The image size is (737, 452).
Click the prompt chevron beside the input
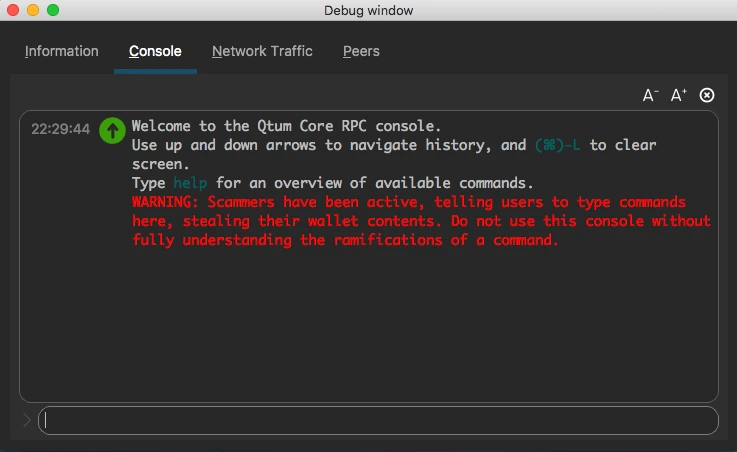click(27, 420)
